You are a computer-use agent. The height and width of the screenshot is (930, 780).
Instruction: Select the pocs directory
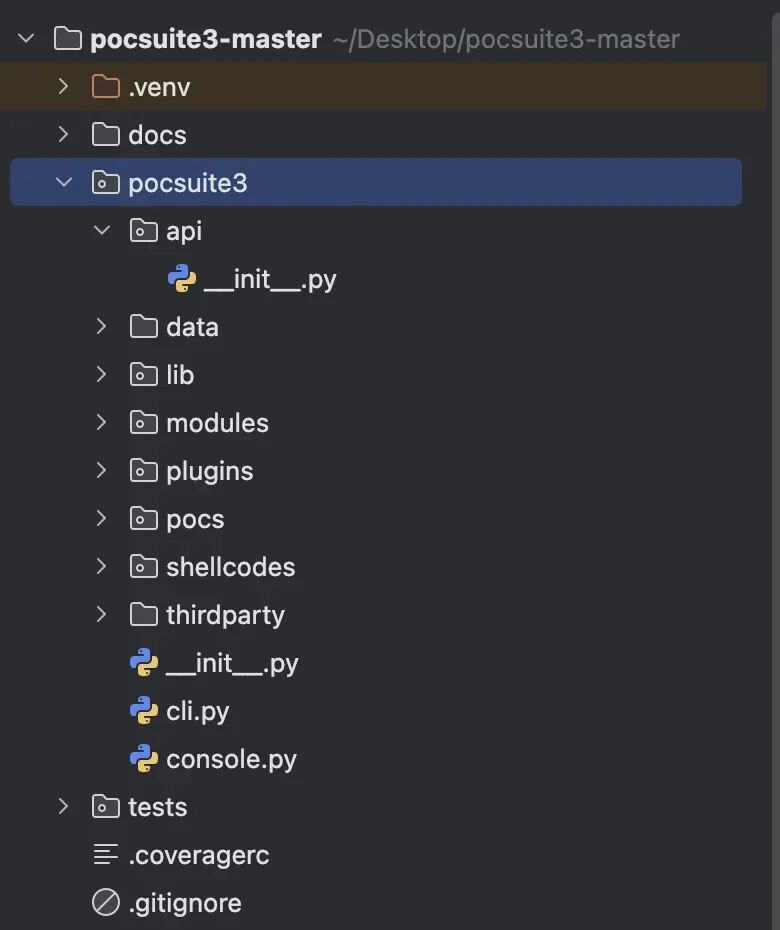(x=195, y=519)
